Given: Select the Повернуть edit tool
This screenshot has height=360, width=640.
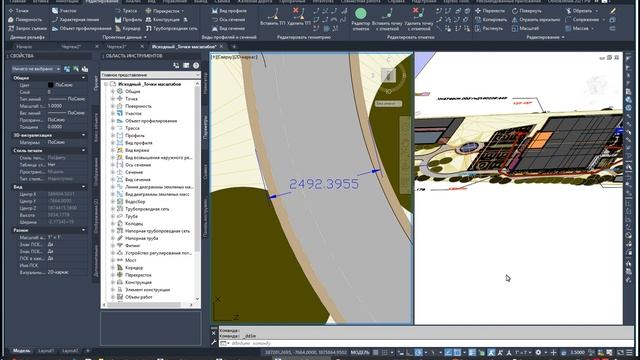Looking at the screenshot, I should click(x=527, y=11).
